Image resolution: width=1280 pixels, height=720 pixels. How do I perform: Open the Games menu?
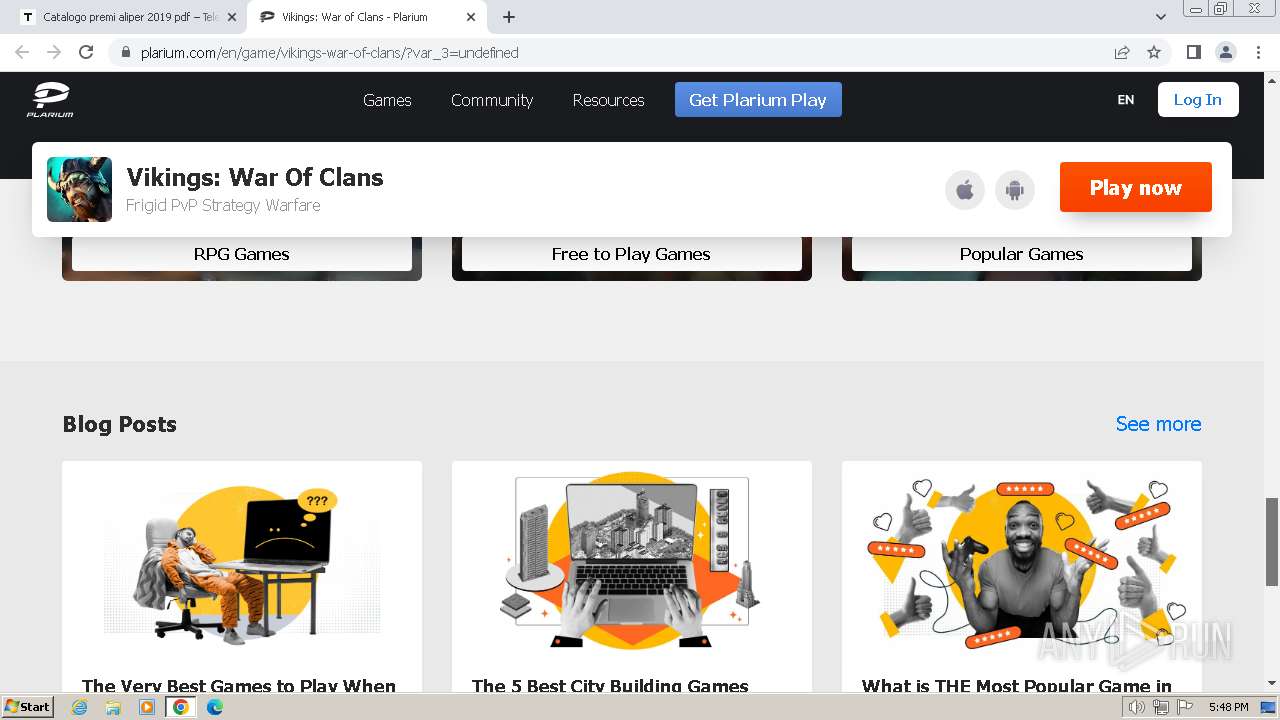point(387,100)
